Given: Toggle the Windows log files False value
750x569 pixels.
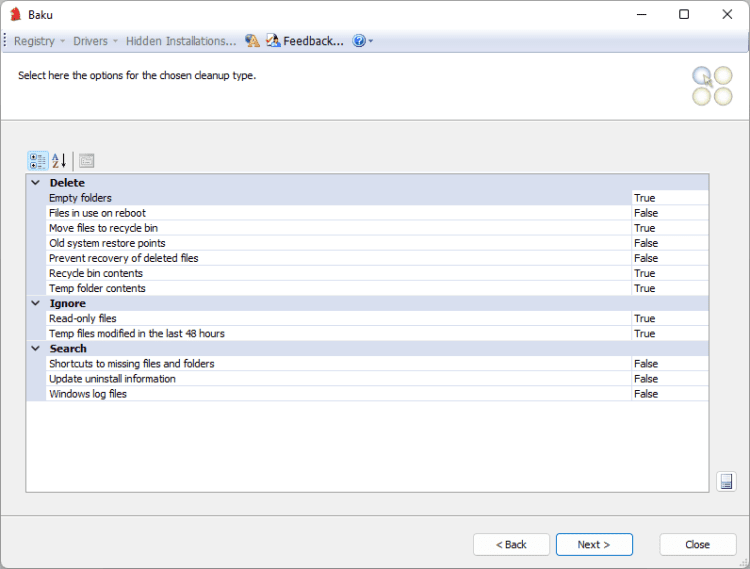Looking at the screenshot, I should [x=669, y=394].
